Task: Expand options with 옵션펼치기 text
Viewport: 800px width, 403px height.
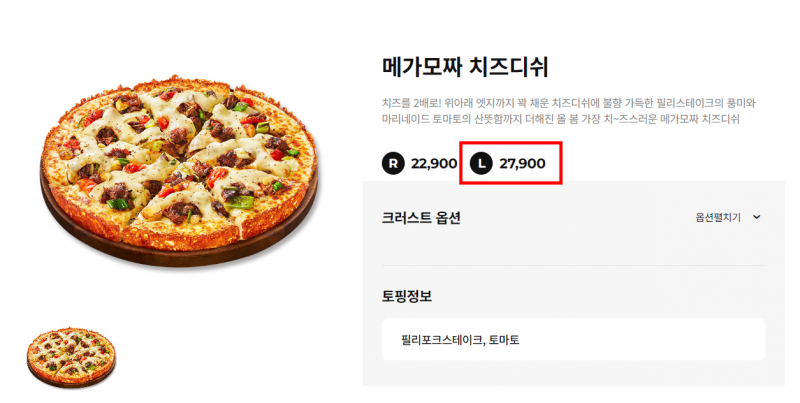Action: coord(718,217)
